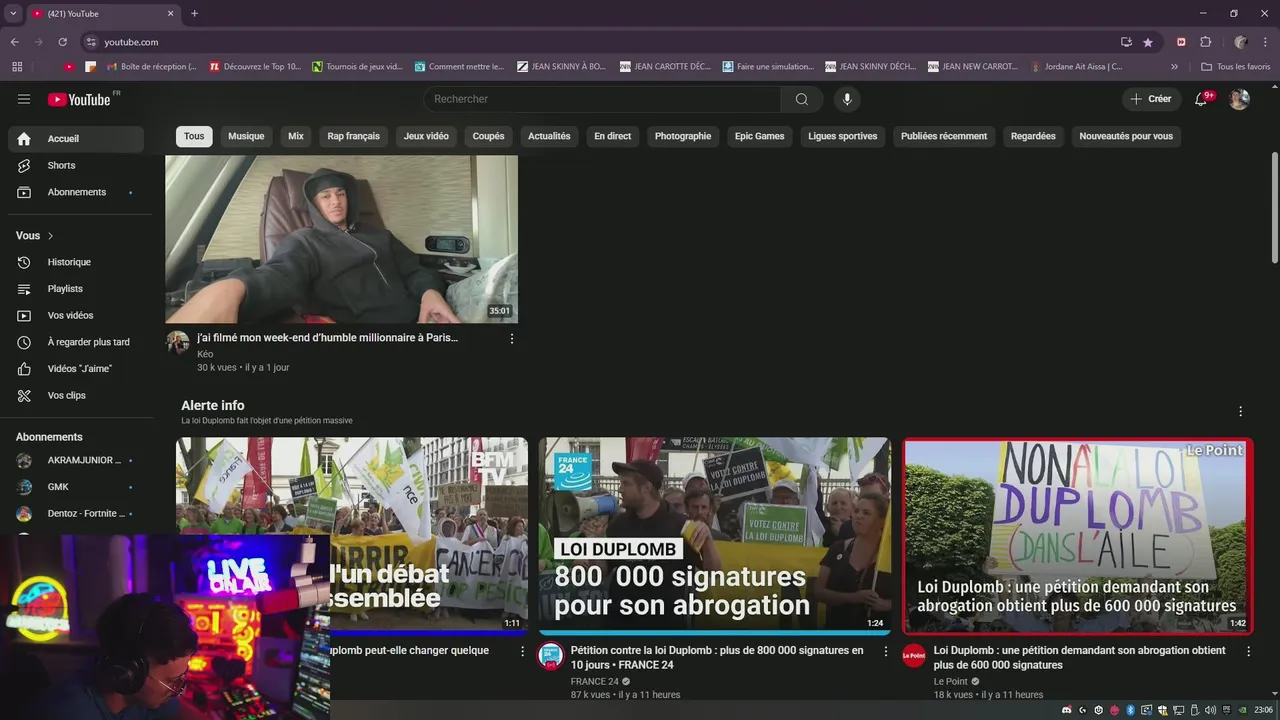The height and width of the screenshot is (720, 1280).
Task: Select the Epic Games filter chip
Action: coord(760,136)
